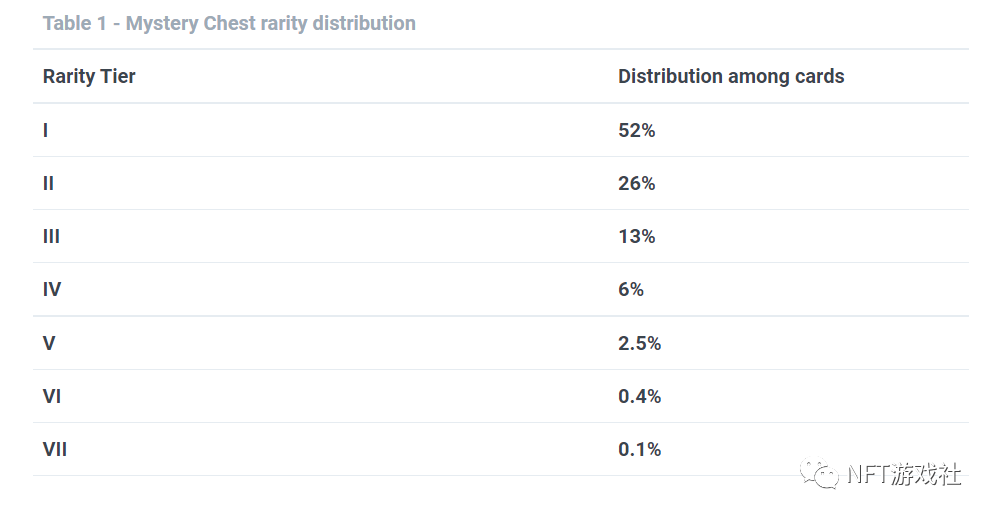This screenshot has height=518, width=994.
Task: Click the WeChat logo watermark icon
Action: pyautogui.click(x=819, y=473)
